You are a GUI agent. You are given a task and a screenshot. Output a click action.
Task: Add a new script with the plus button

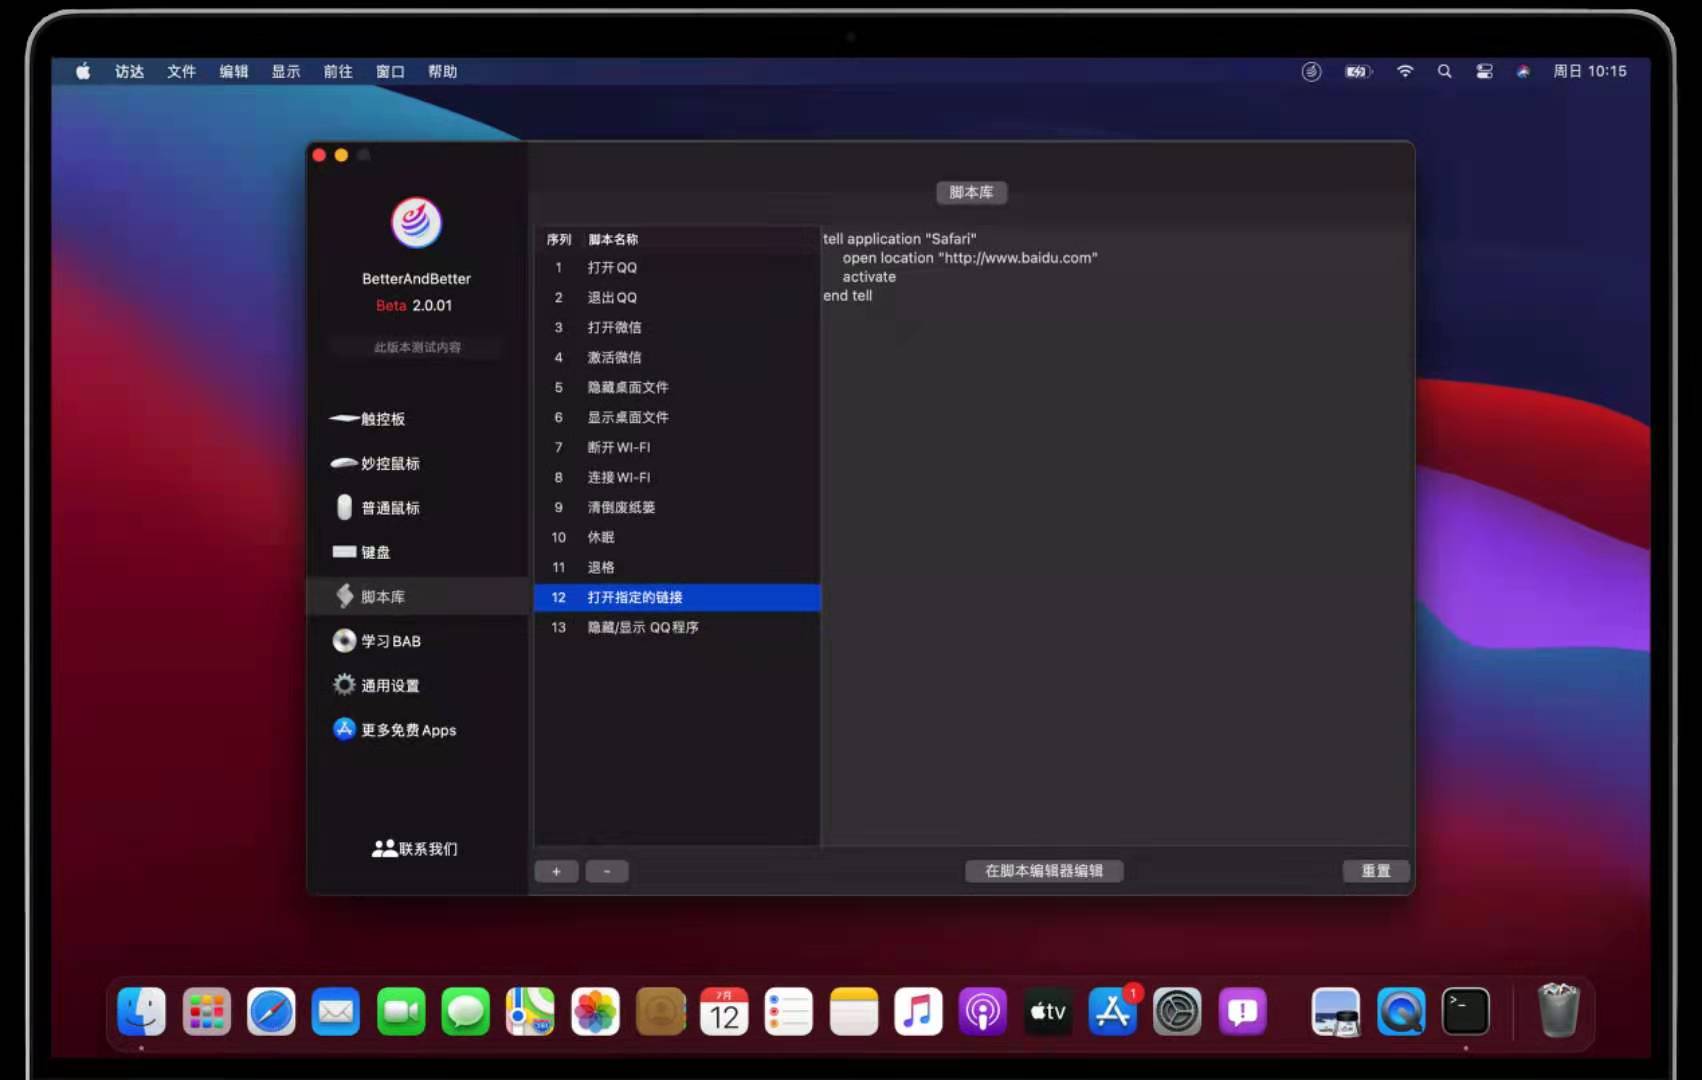click(x=556, y=871)
